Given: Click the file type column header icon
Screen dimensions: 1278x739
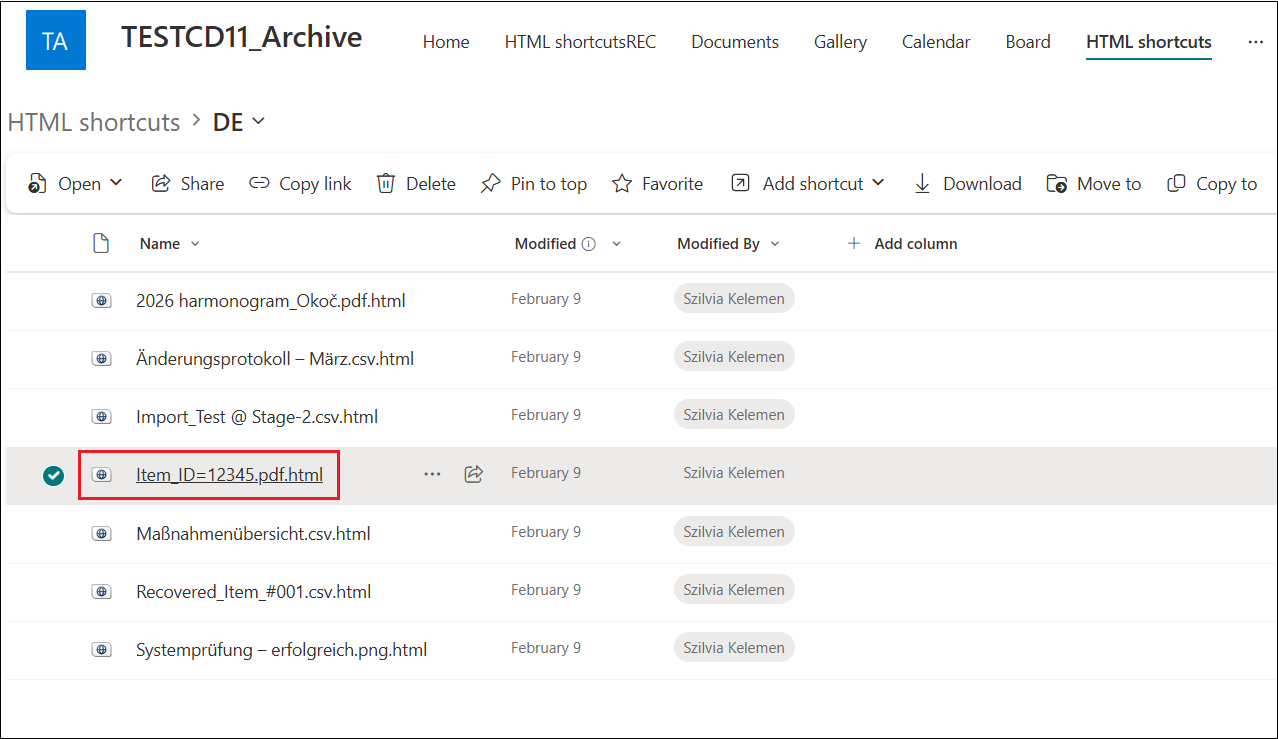Looking at the screenshot, I should tap(101, 244).
